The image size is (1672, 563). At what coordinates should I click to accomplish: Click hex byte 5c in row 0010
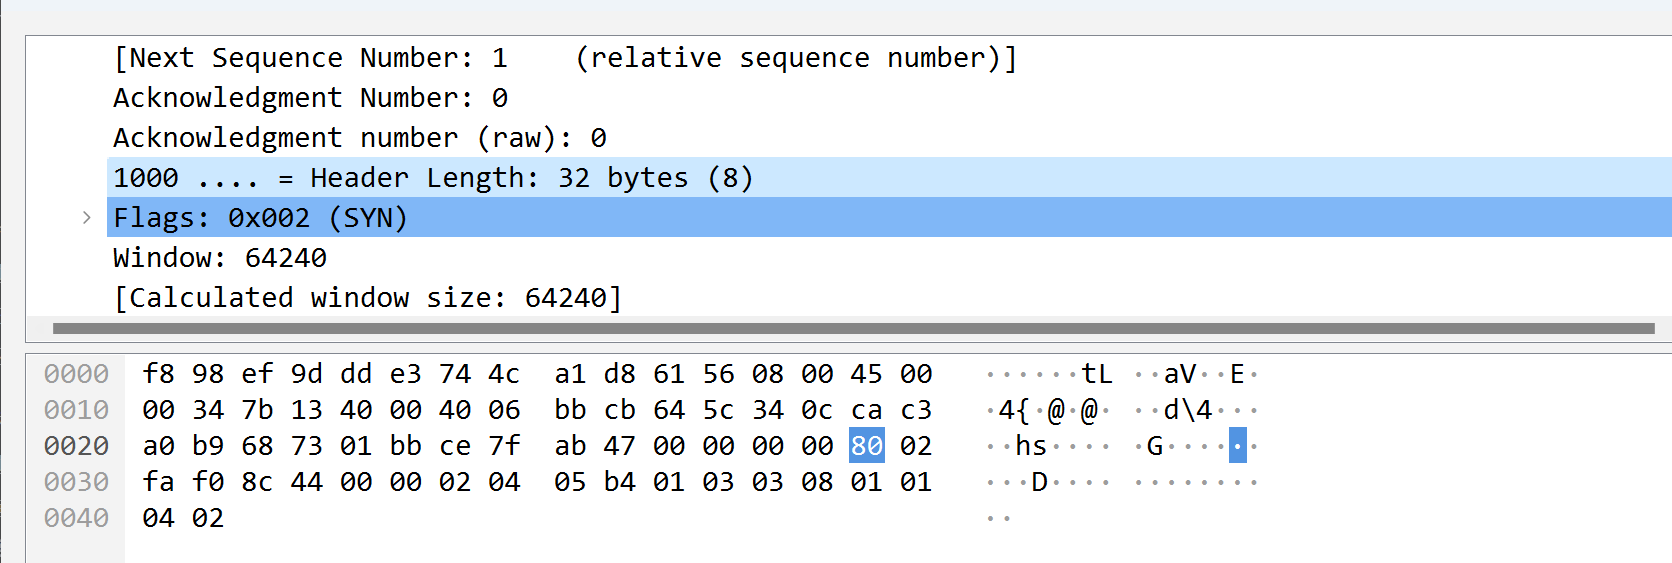click(718, 409)
